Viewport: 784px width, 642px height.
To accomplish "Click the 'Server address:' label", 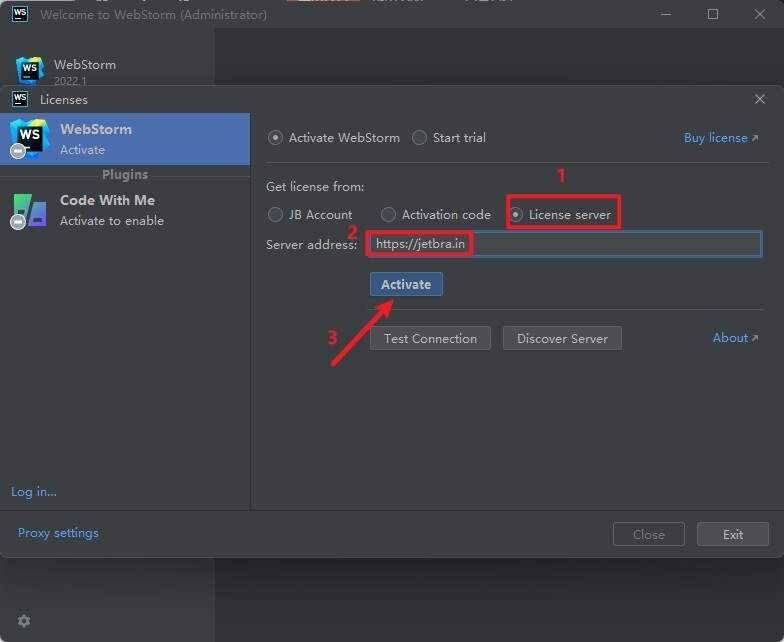I will click(x=312, y=244).
